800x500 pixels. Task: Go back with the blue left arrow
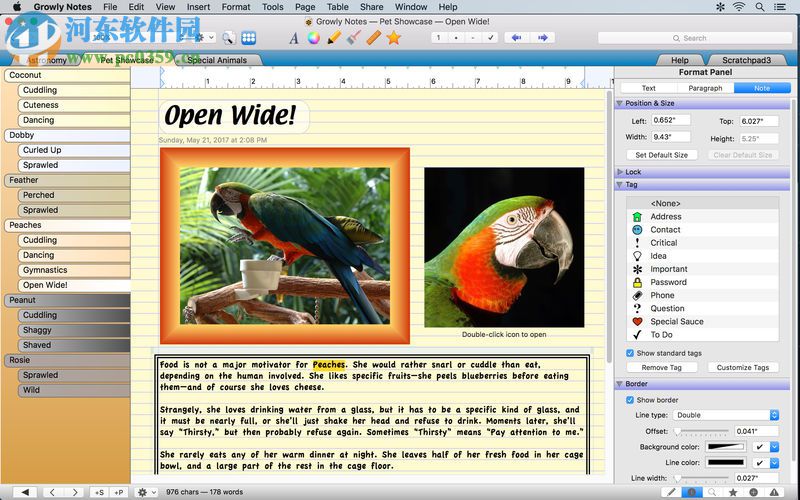point(516,38)
